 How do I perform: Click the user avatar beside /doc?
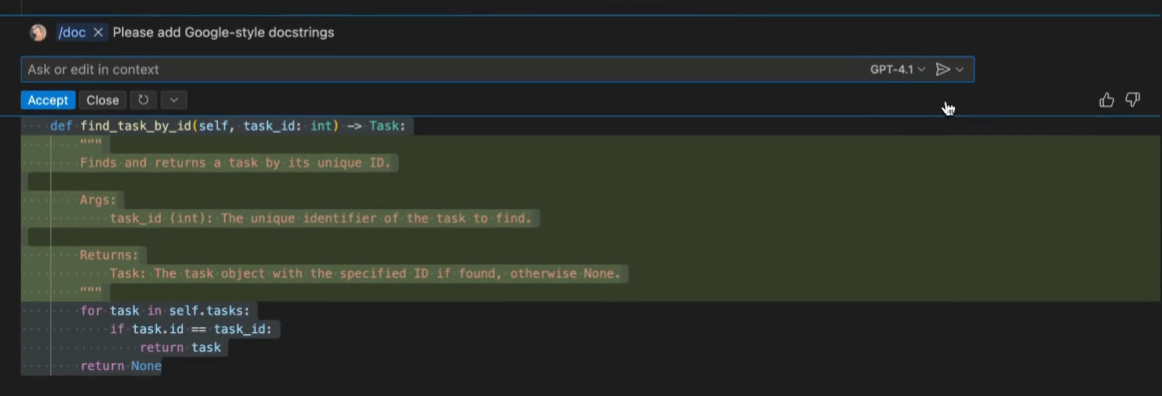(x=39, y=33)
